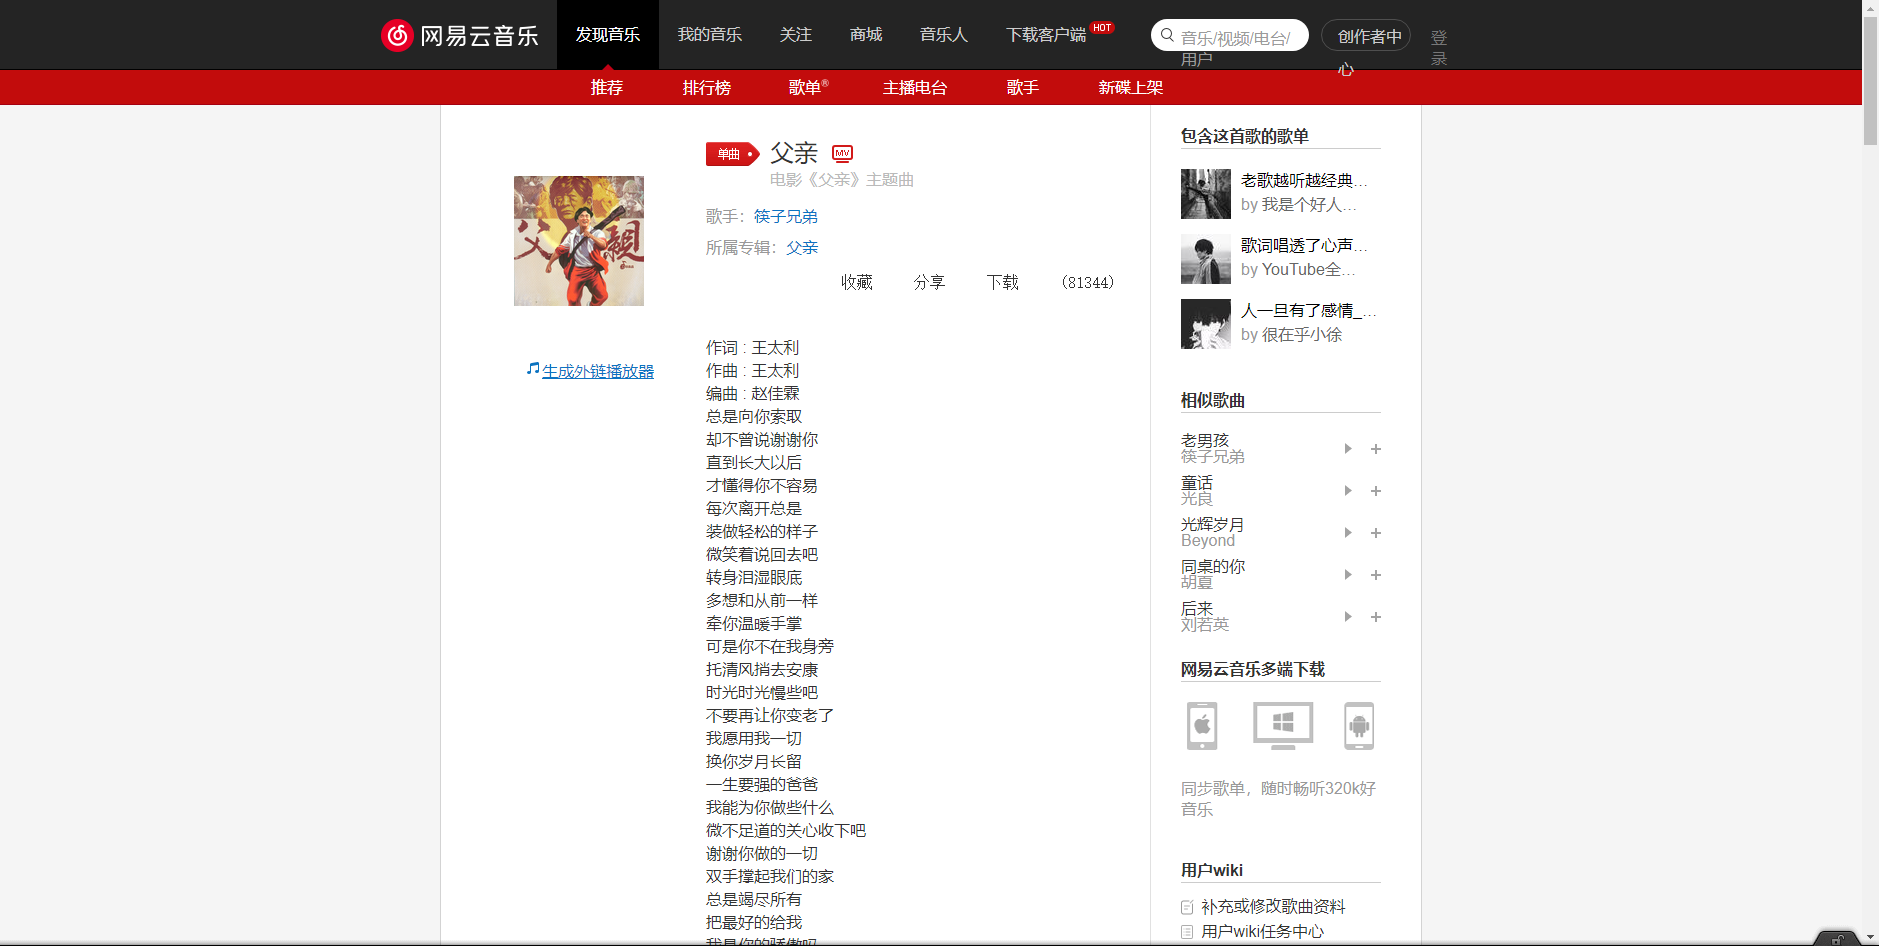Click the 收藏 button
This screenshot has height=946, width=1879.
(856, 282)
